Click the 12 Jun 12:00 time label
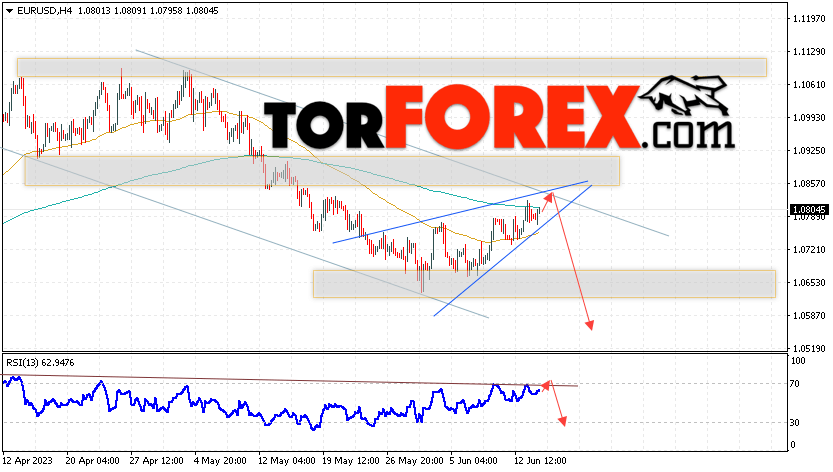 pyautogui.click(x=540, y=461)
